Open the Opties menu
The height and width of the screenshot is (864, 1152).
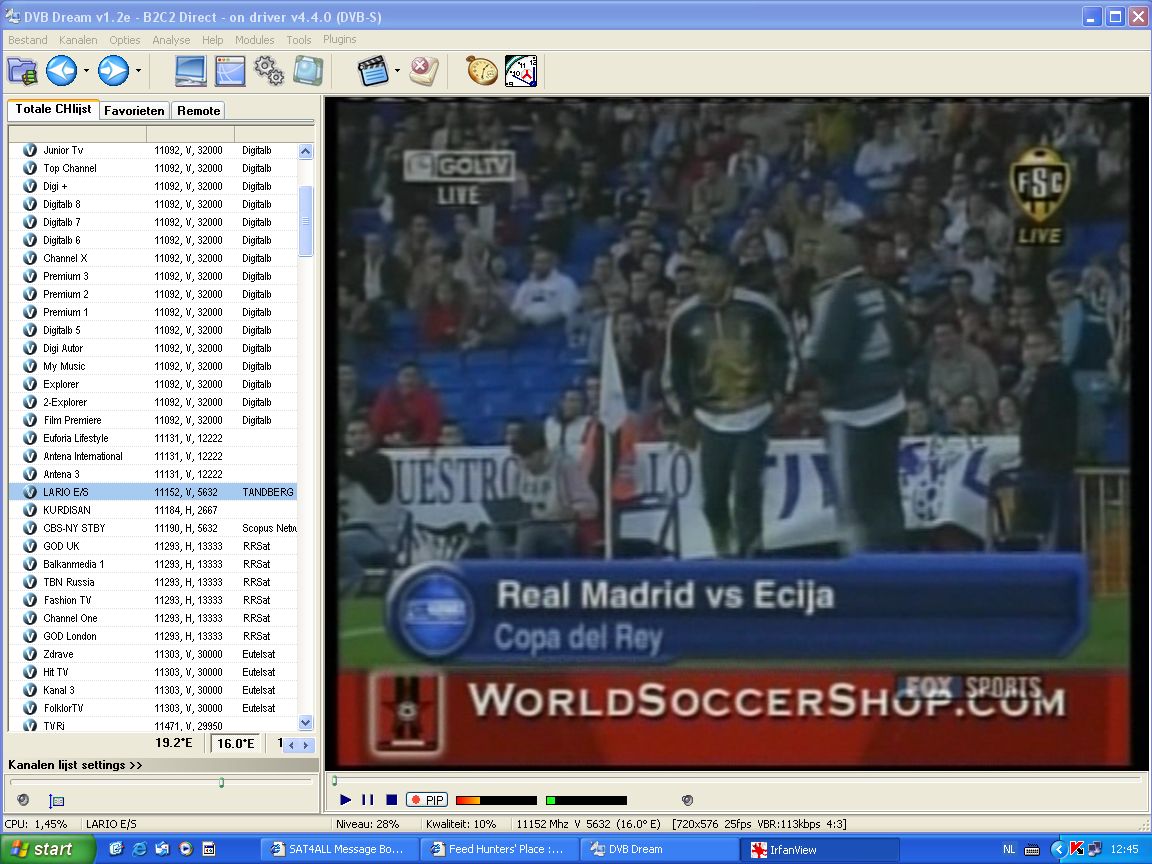(125, 40)
